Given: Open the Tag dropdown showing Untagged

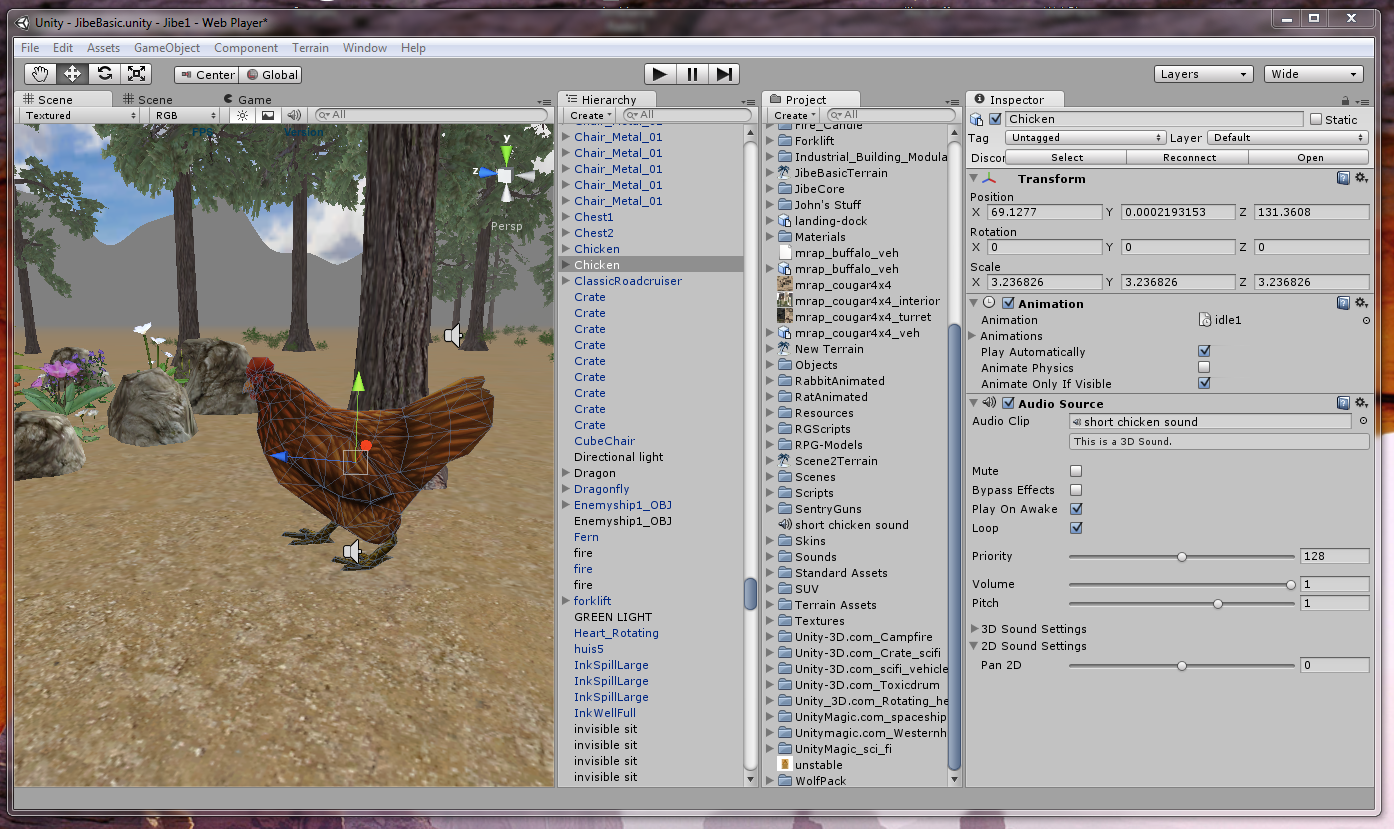Looking at the screenshot, I should tap(1087, 138).
